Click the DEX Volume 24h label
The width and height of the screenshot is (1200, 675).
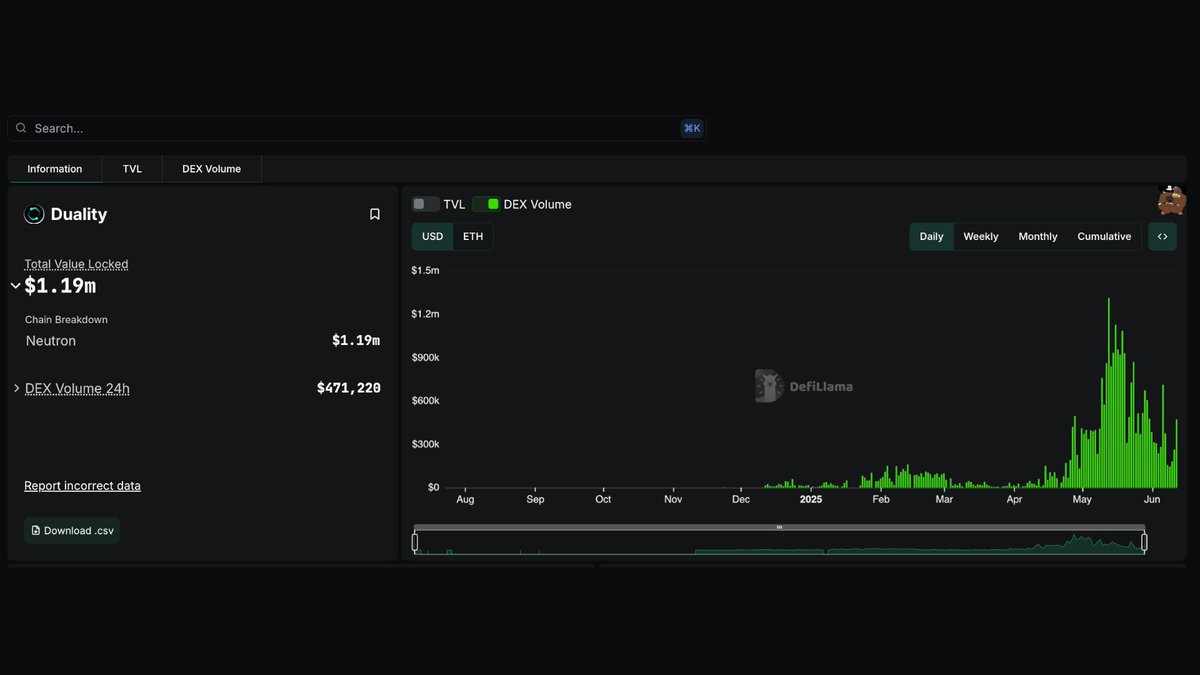(x=77, y=388)
